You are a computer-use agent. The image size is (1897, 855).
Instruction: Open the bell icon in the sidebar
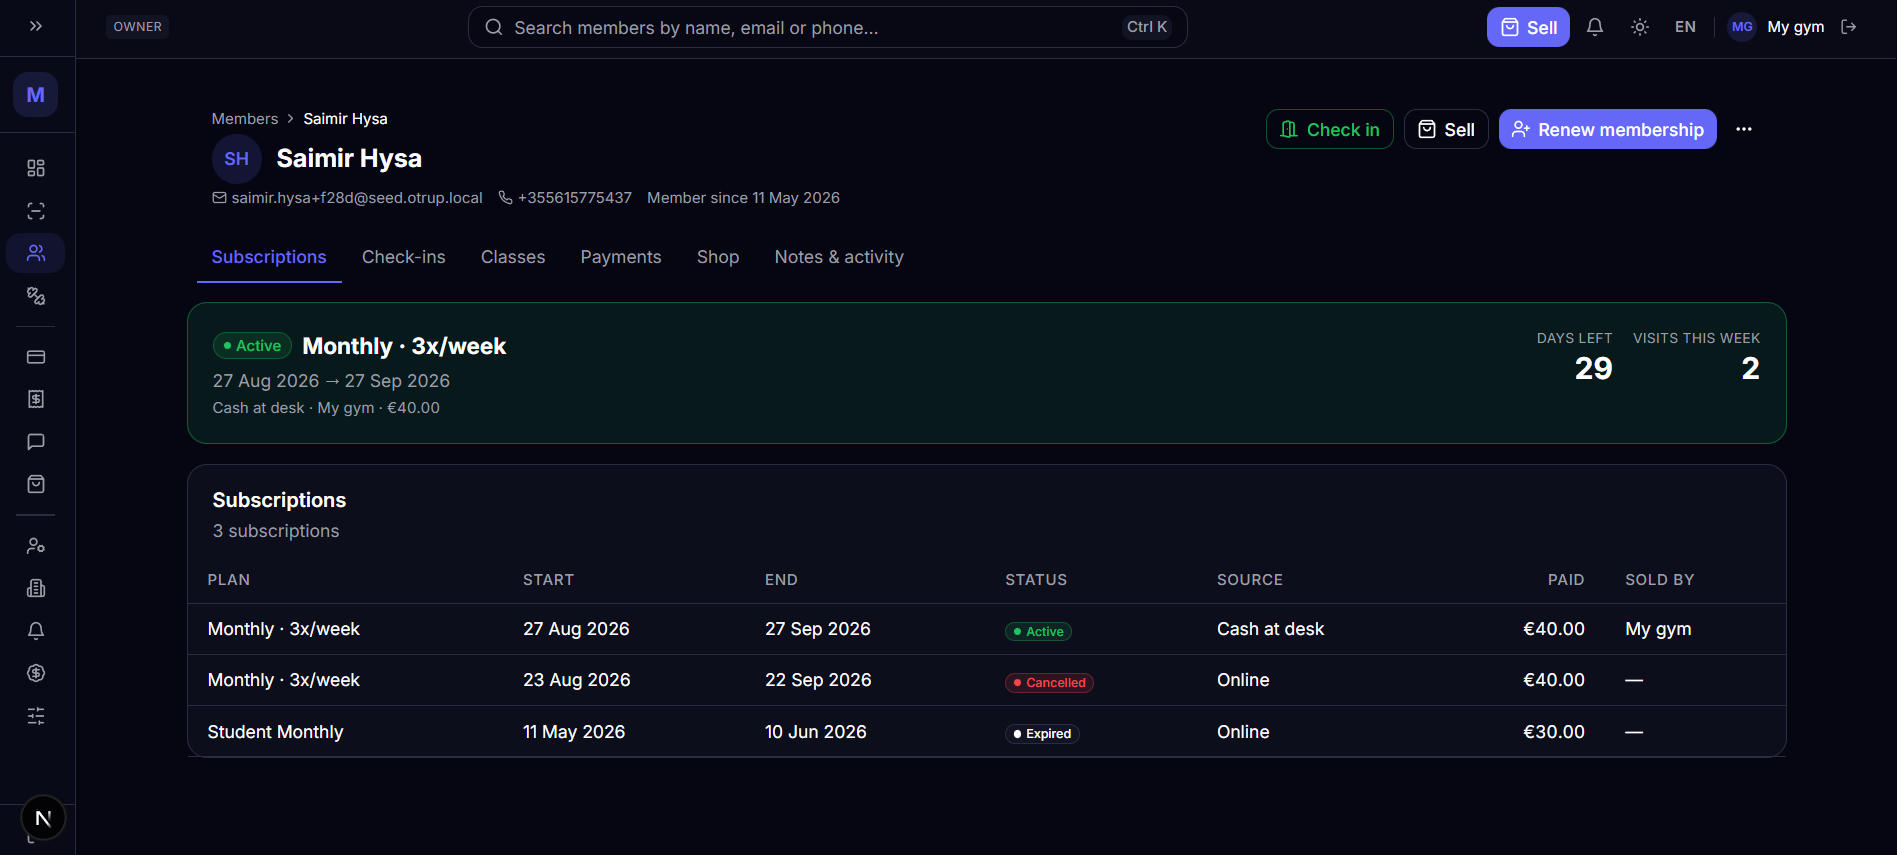tap(36, 631)
